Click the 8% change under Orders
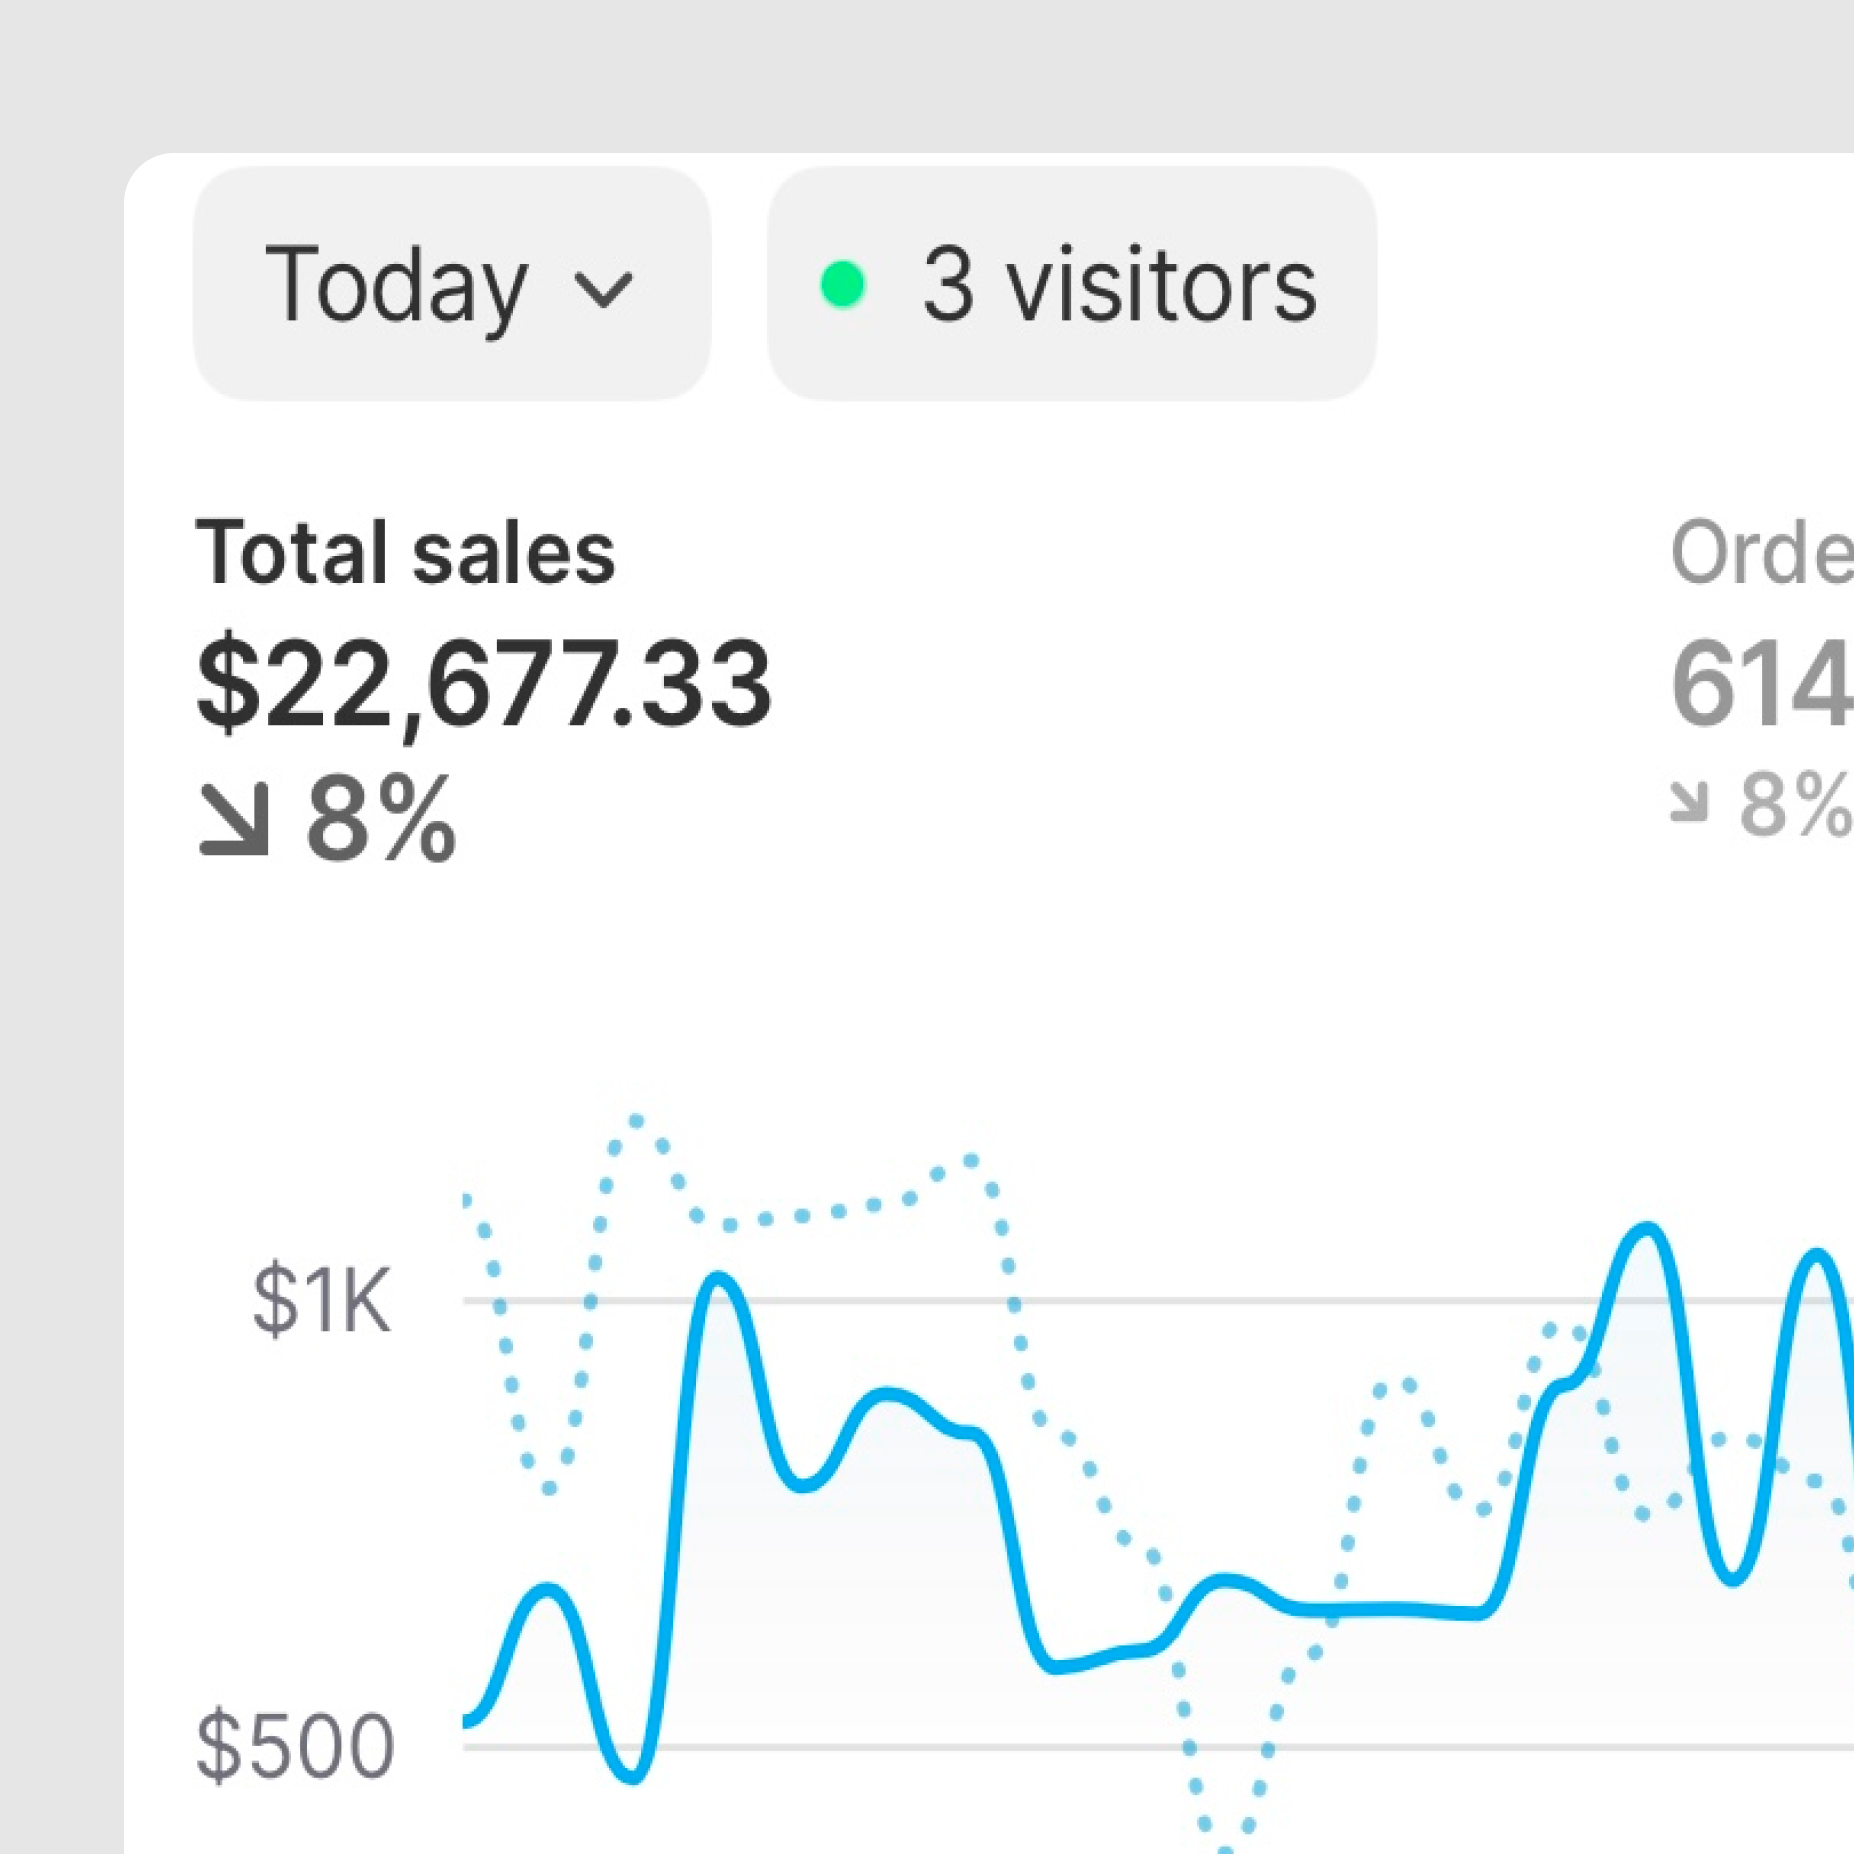This screenshot has height=1854, width=1854. coord(1795,805)
